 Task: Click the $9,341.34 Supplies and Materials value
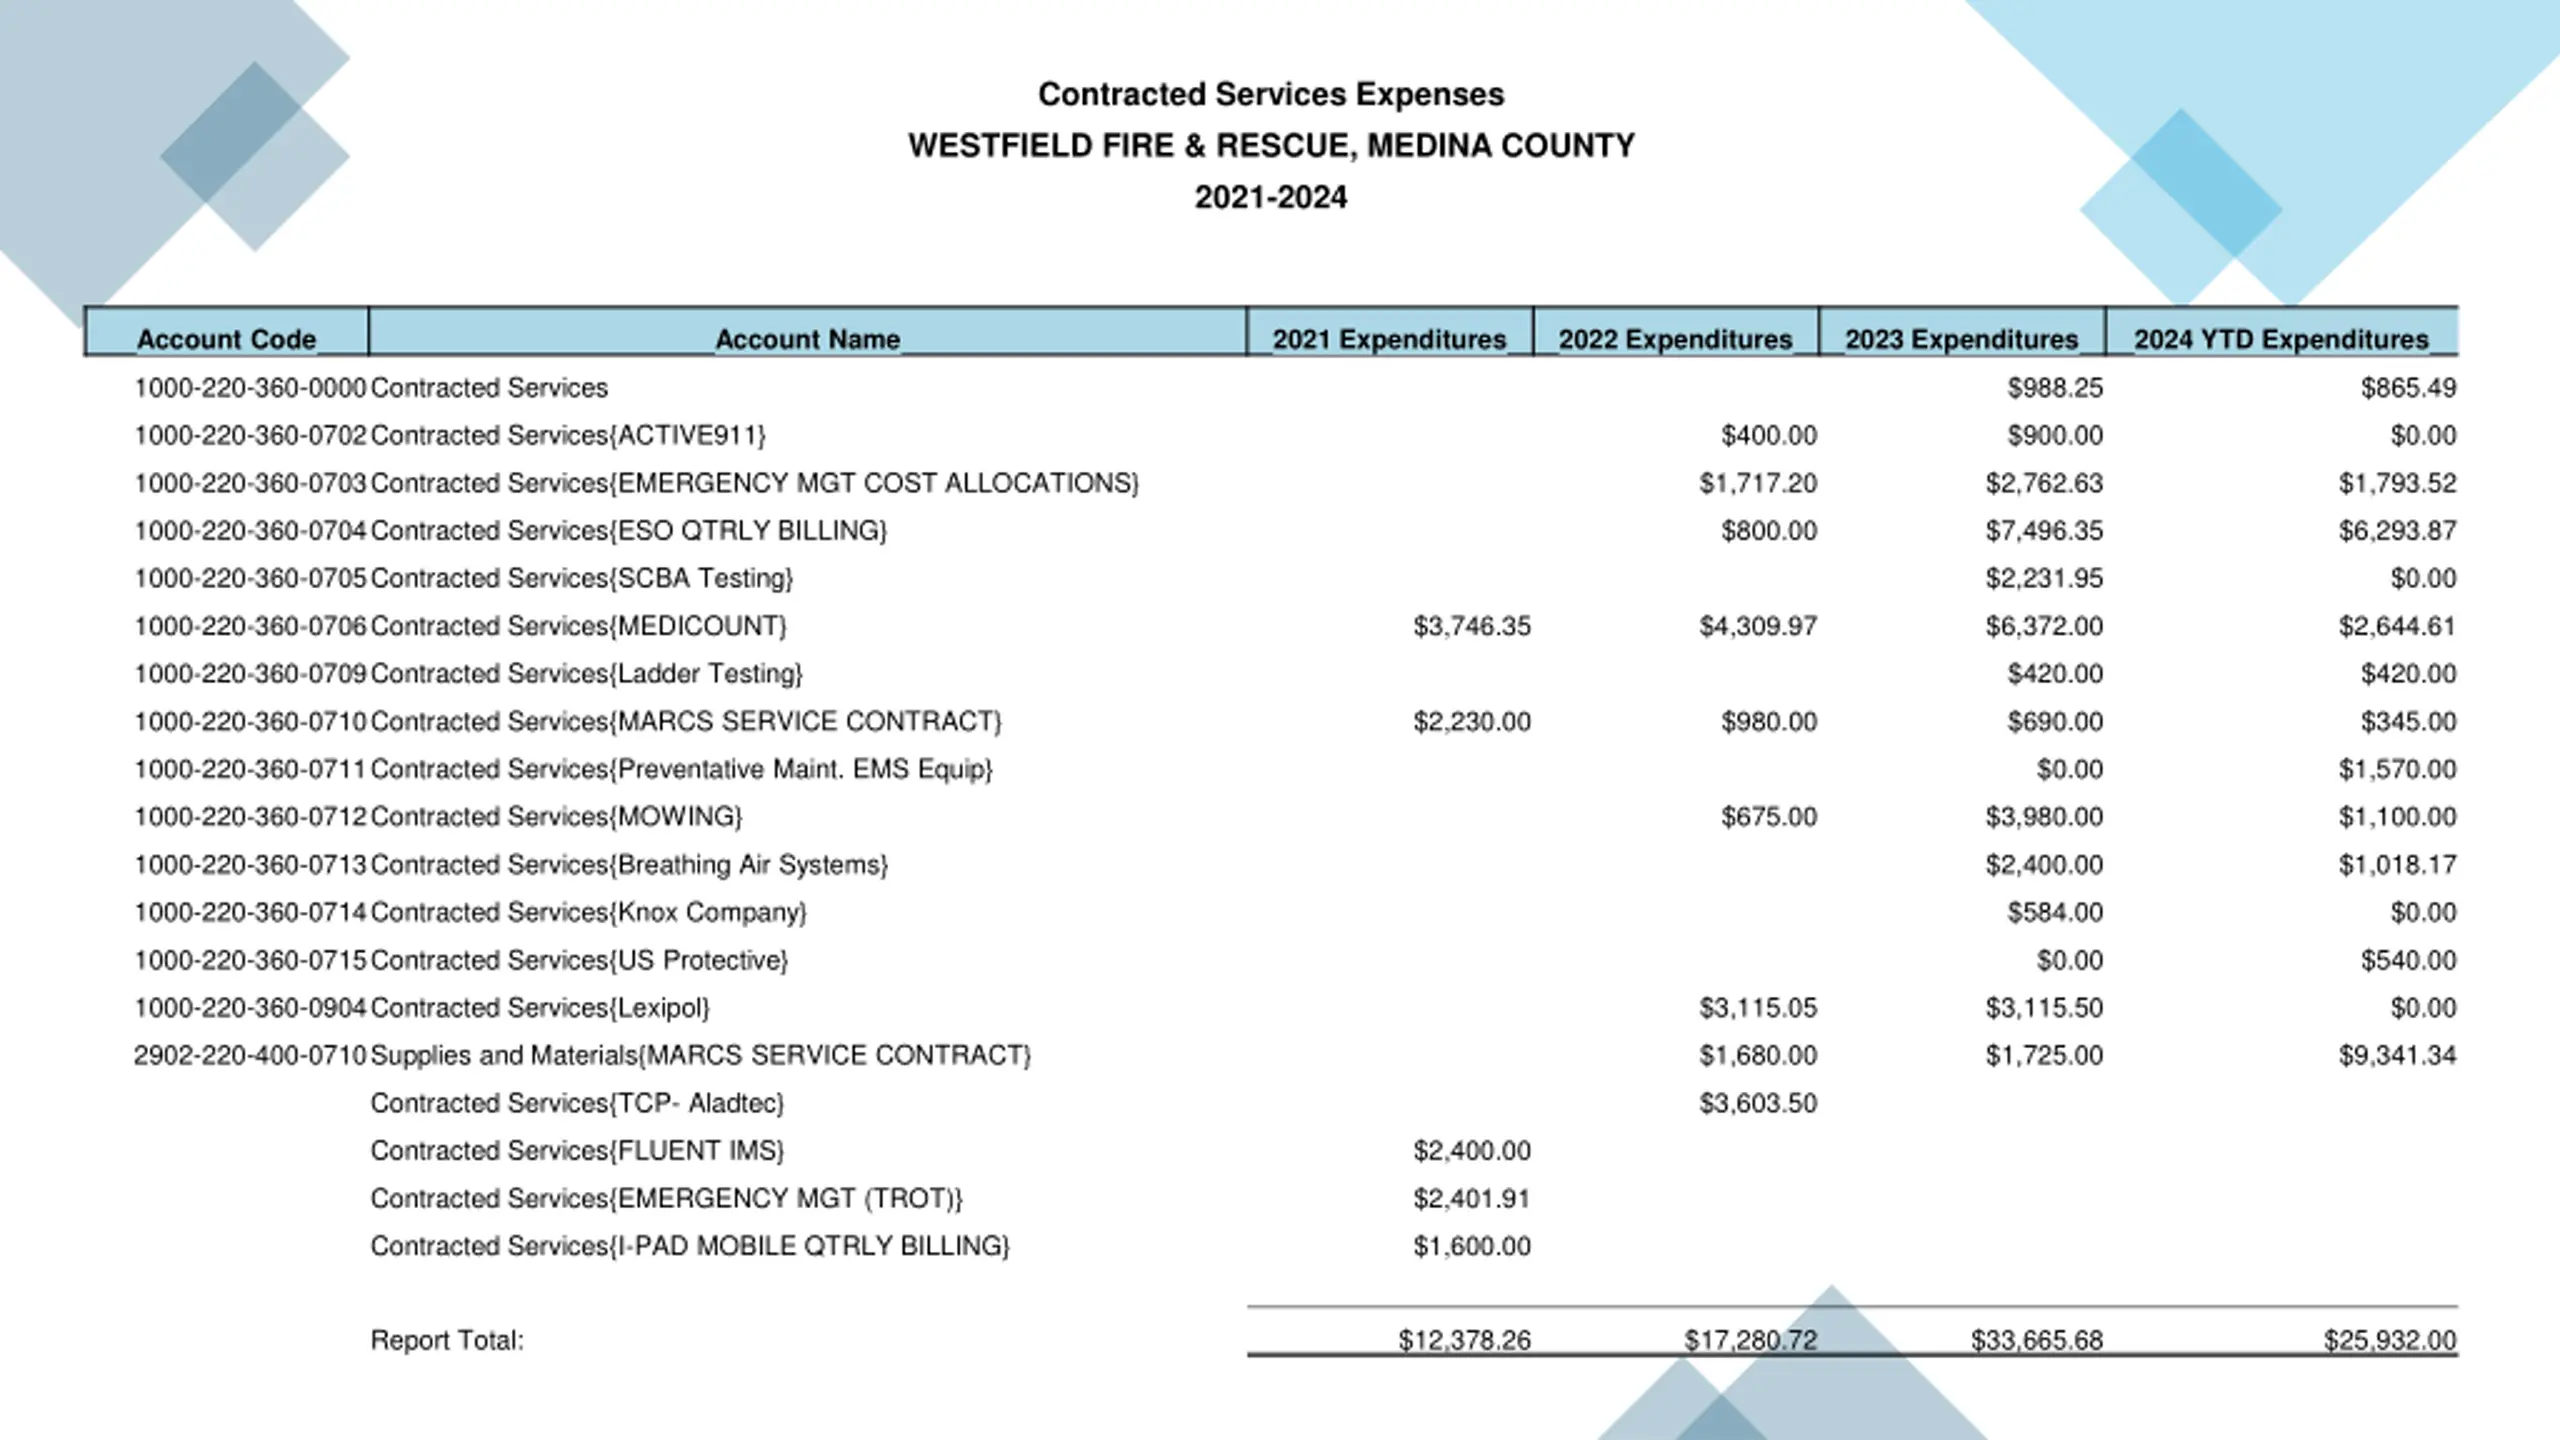point(2397,1056)
